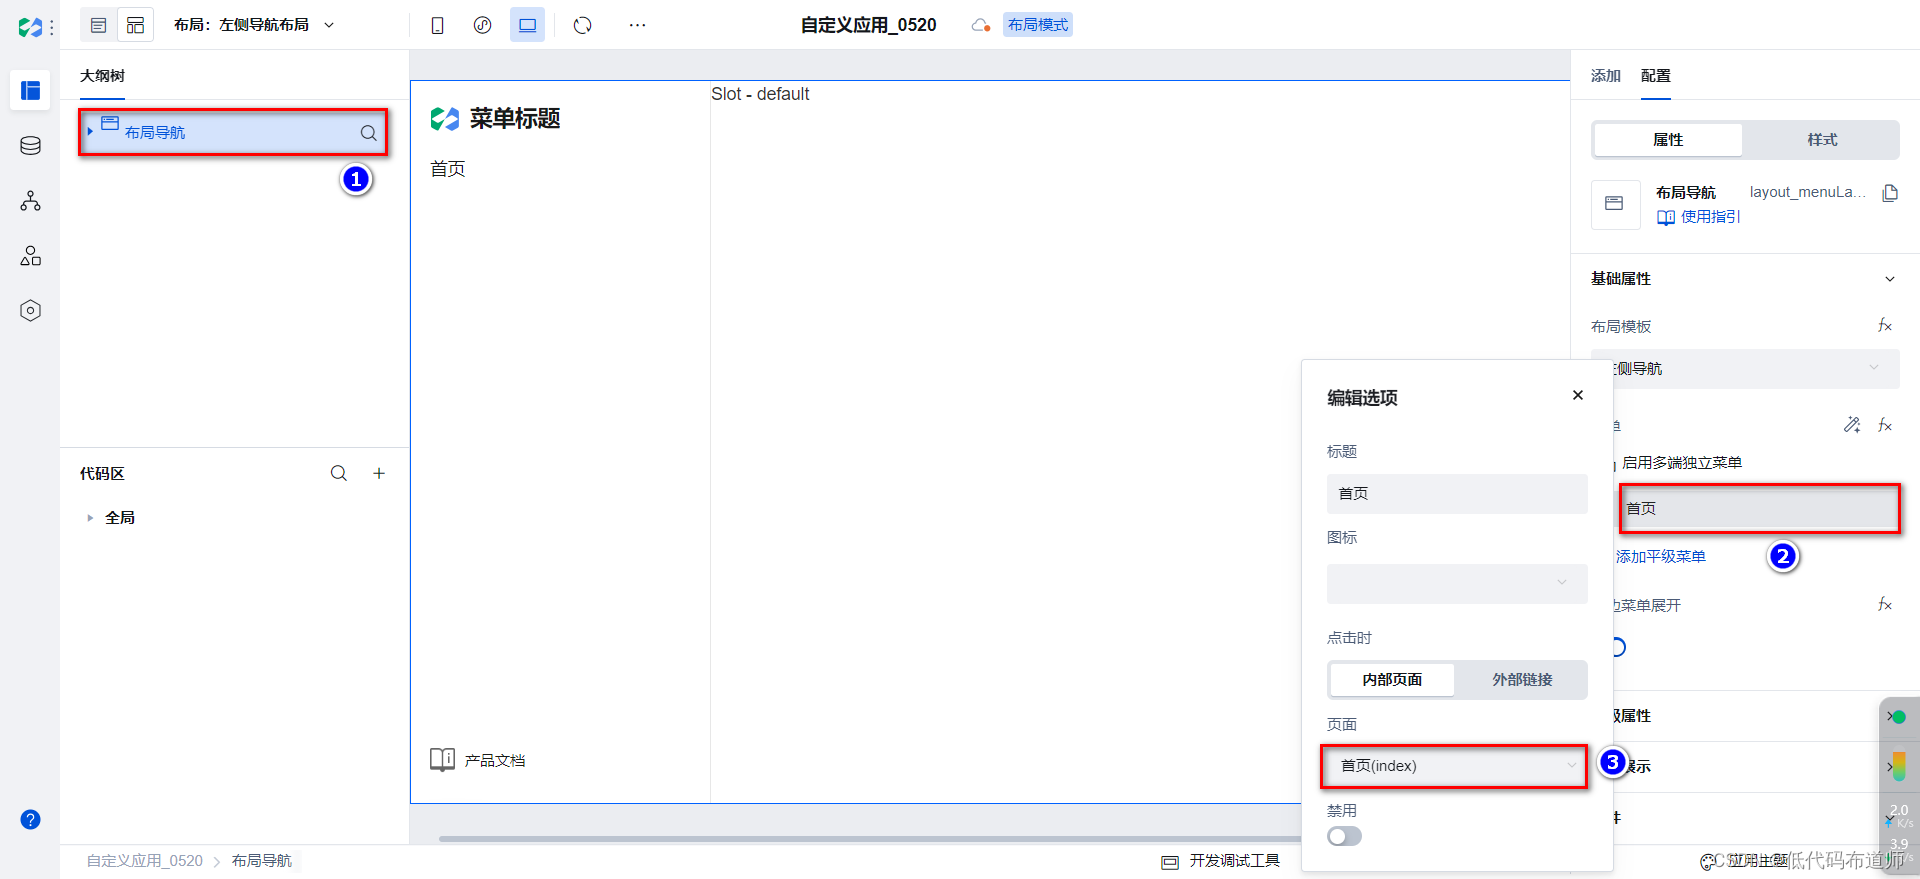Click the 布局模式 badge
Screen dimensions: 1920x879
[x=1038, y=25]
